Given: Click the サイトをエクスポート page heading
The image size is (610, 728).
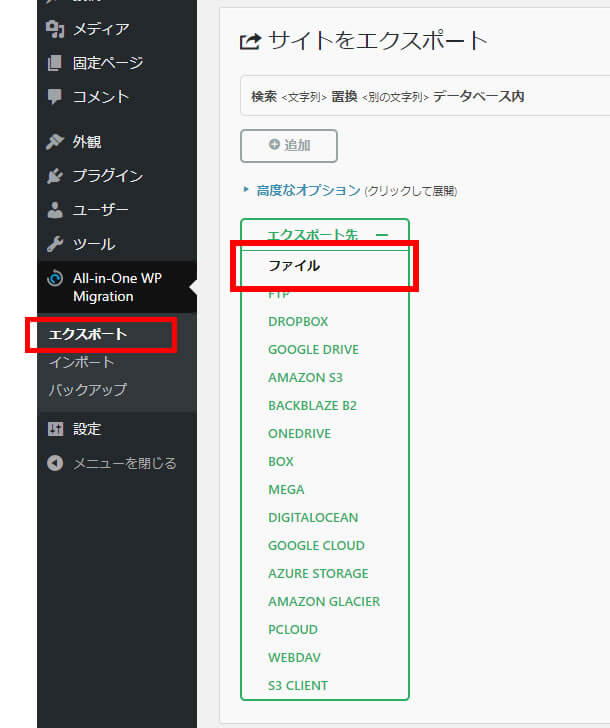Looking at the screenshot, I should pyautogui.click(x=378, y=40).
